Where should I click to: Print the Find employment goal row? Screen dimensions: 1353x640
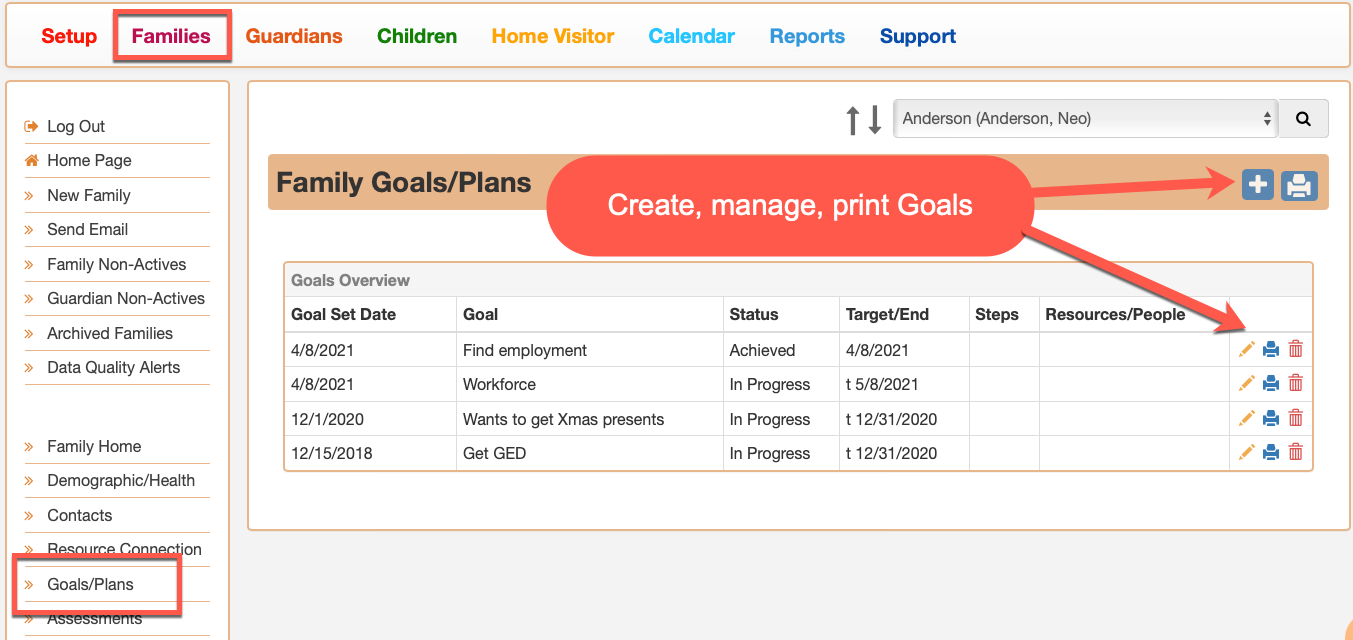coord(1271,349)
